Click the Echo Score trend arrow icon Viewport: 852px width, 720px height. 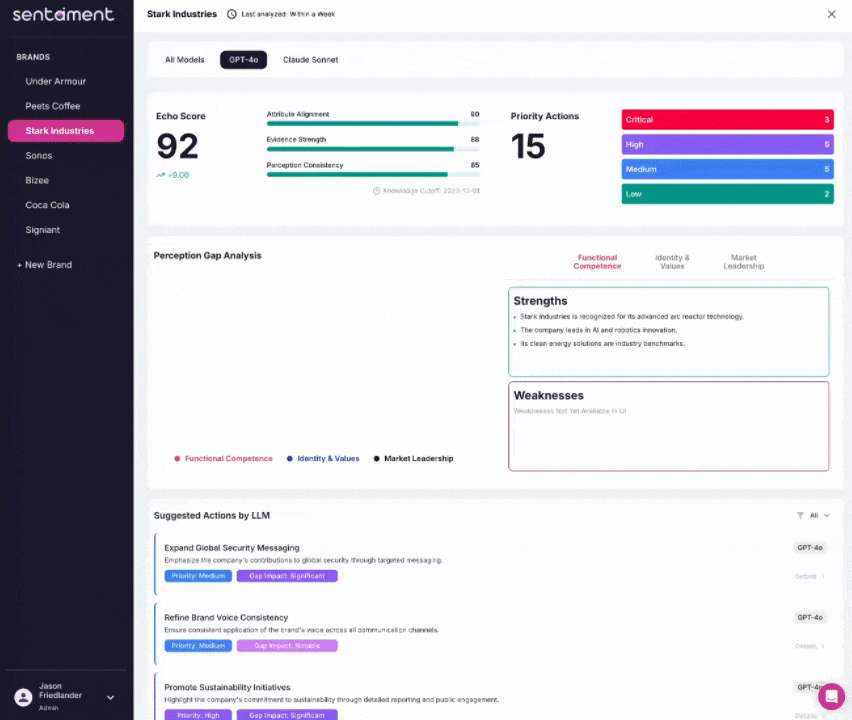(160, 175)
